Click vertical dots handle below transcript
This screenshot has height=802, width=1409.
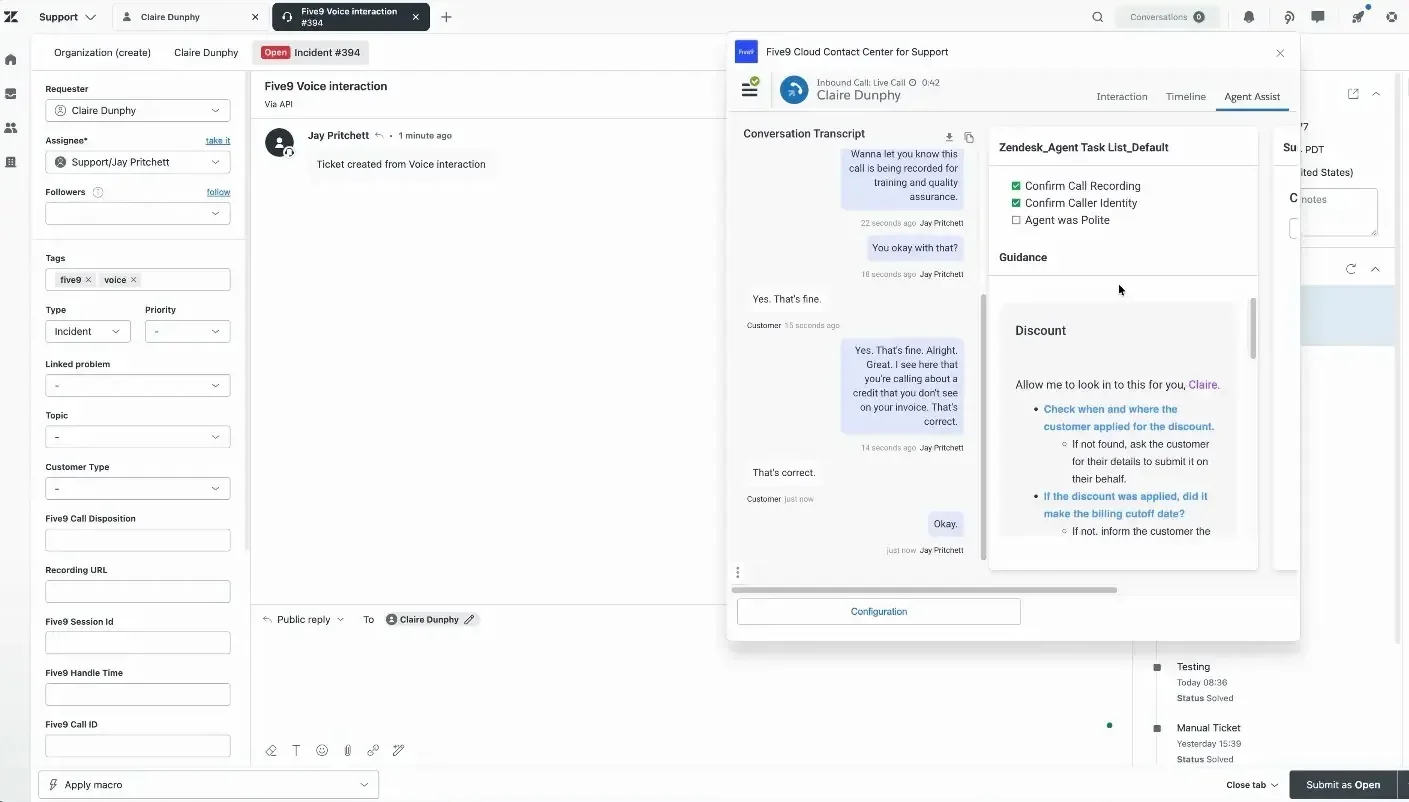point(738,573)
